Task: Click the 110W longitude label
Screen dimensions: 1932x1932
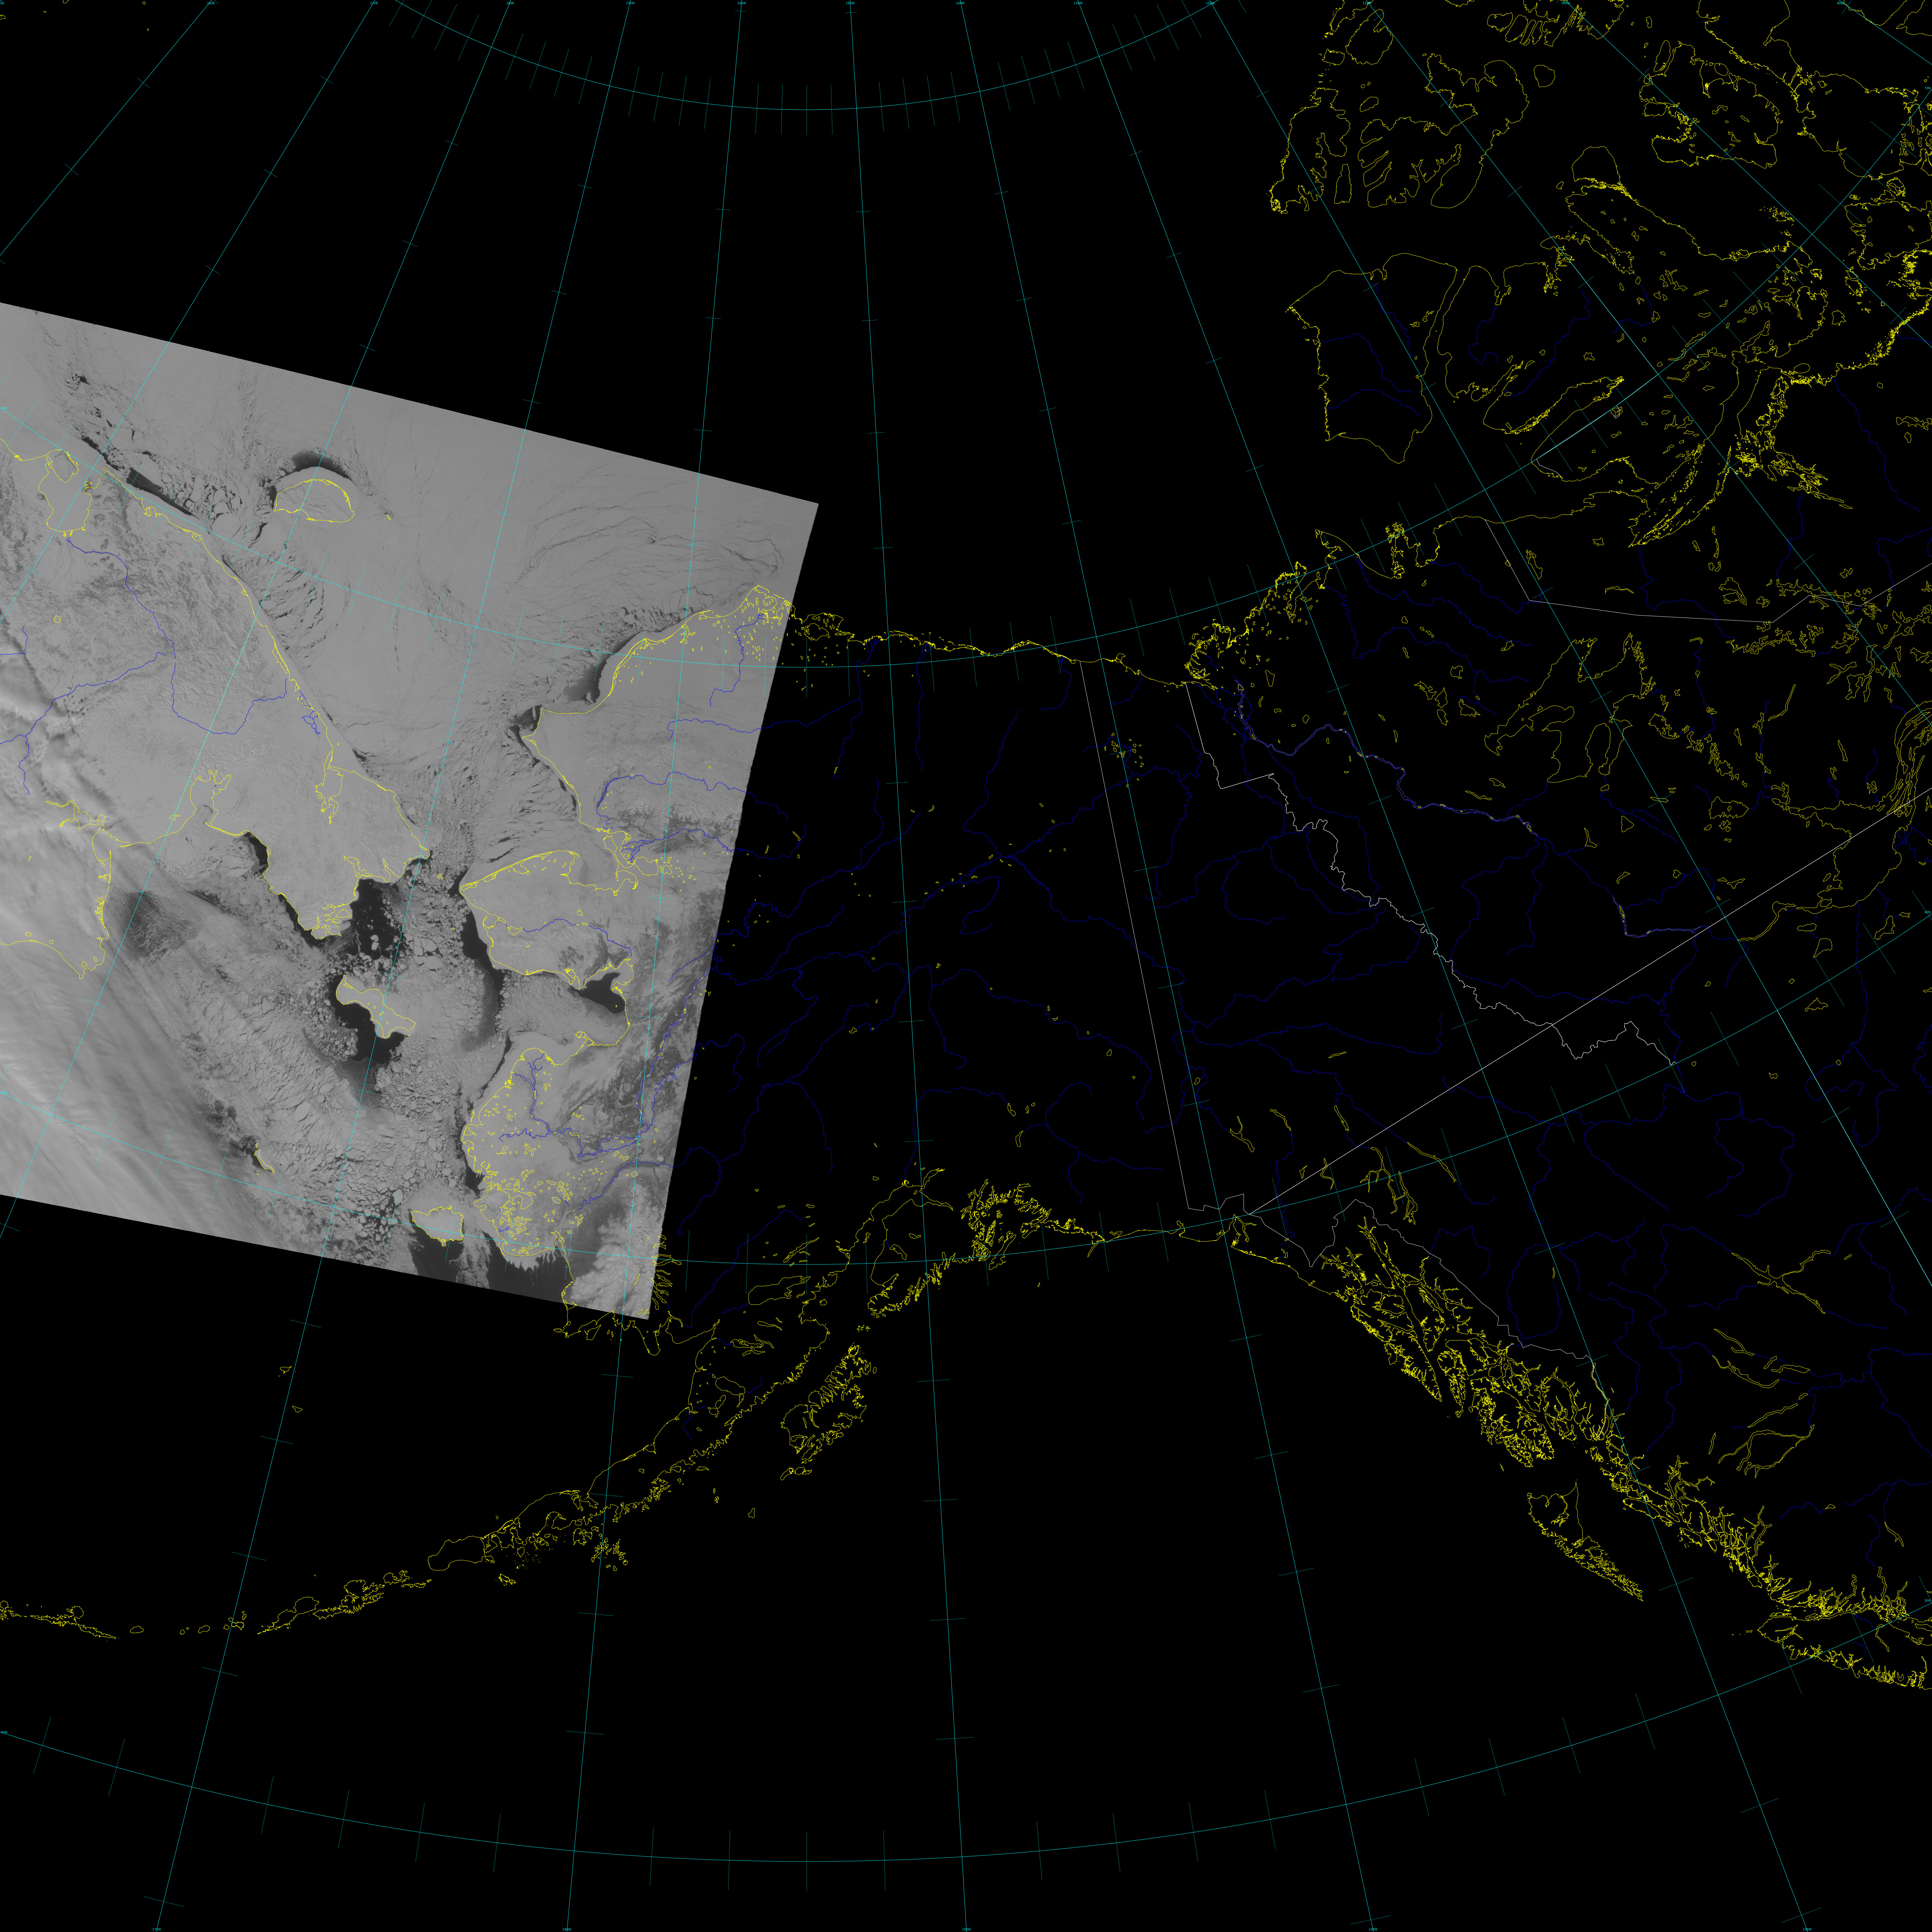Action: click(x=1367, y=3)
